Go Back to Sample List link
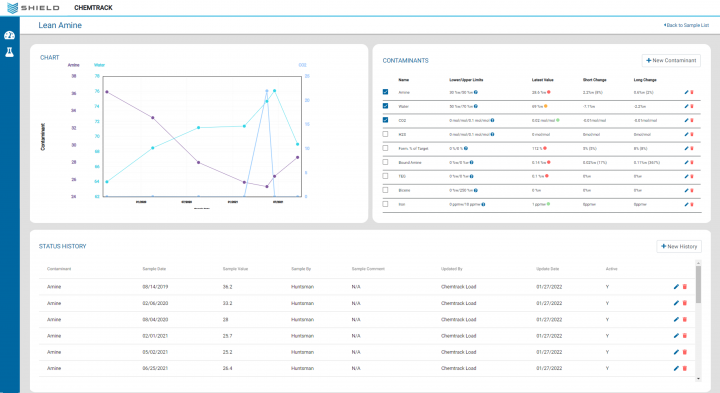 click(x=686, y=25)
